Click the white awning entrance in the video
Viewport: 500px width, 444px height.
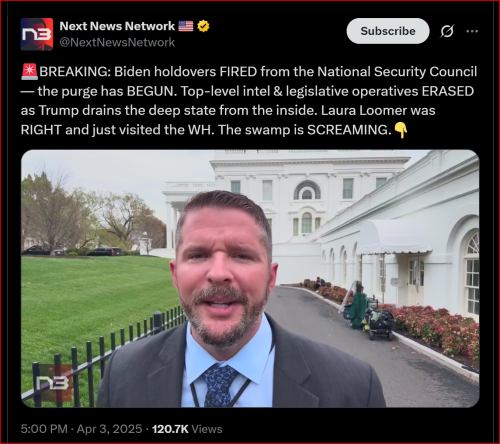tap(393, 237)
